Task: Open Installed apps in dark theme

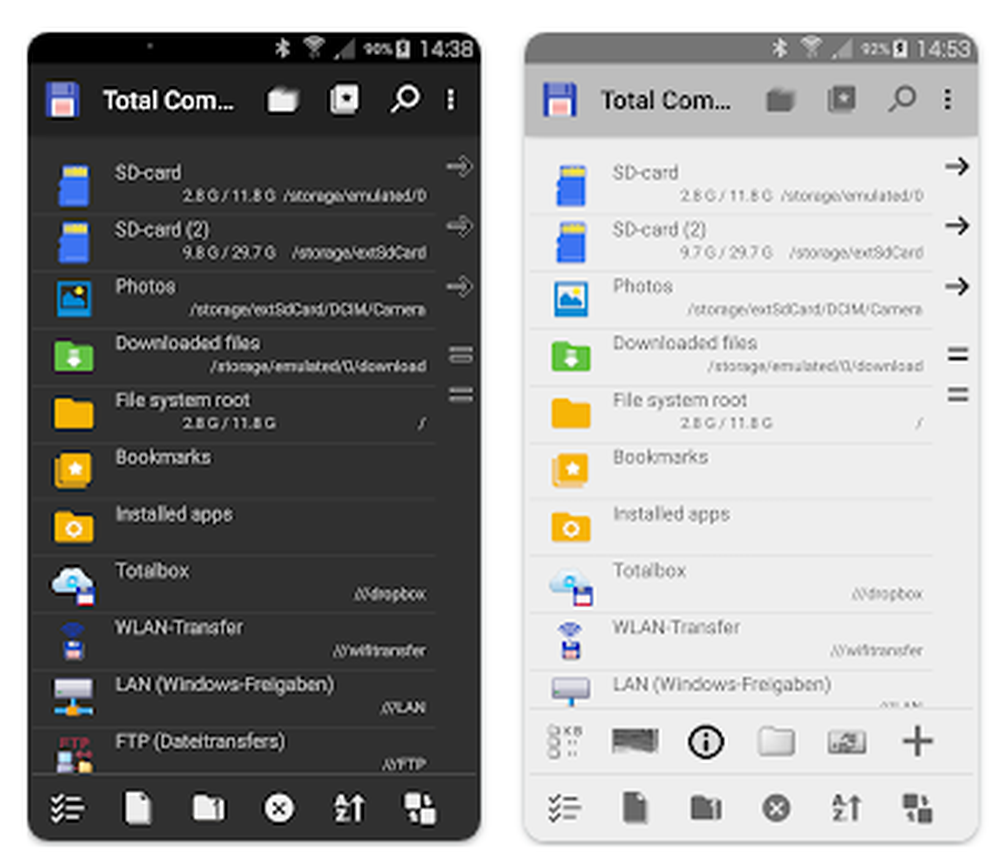Action: tap(235, 526)
